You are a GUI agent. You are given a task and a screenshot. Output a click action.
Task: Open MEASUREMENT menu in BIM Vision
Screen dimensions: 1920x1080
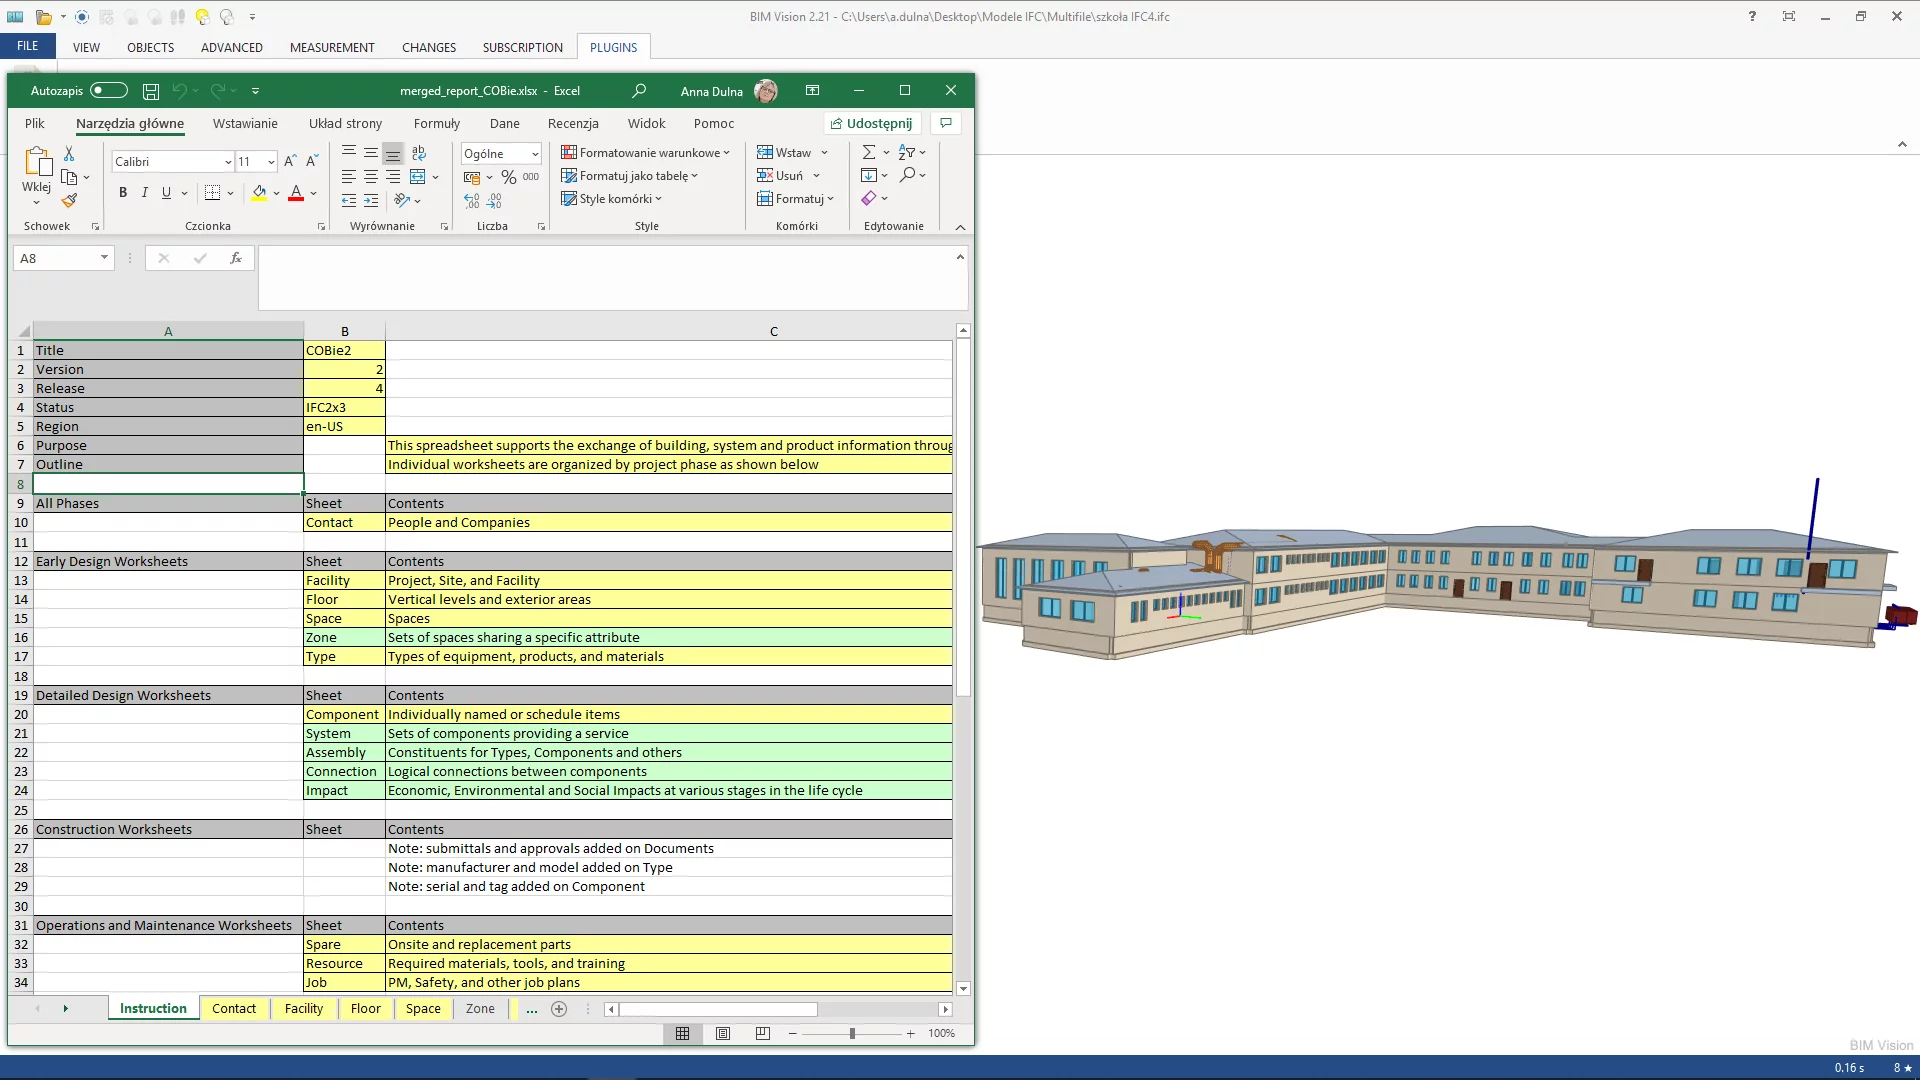332,47
